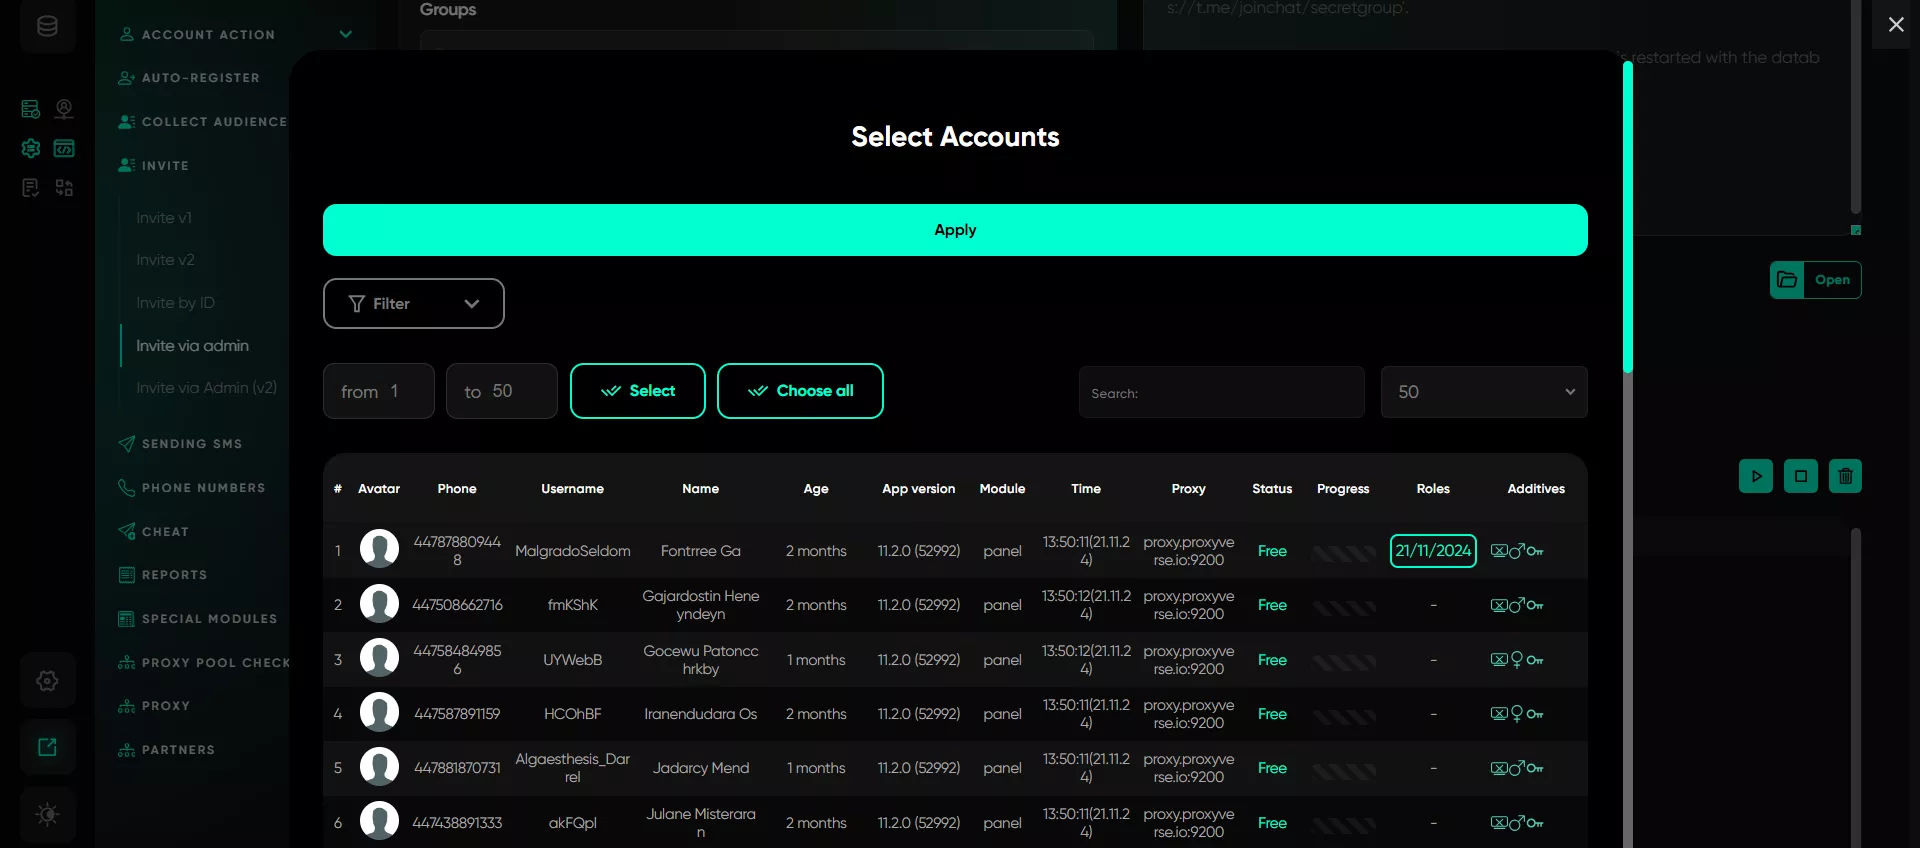The height and width of the screenshot is (848, 1920).
Task: Click the trash delete icon in background panel
Action: 1846,476
